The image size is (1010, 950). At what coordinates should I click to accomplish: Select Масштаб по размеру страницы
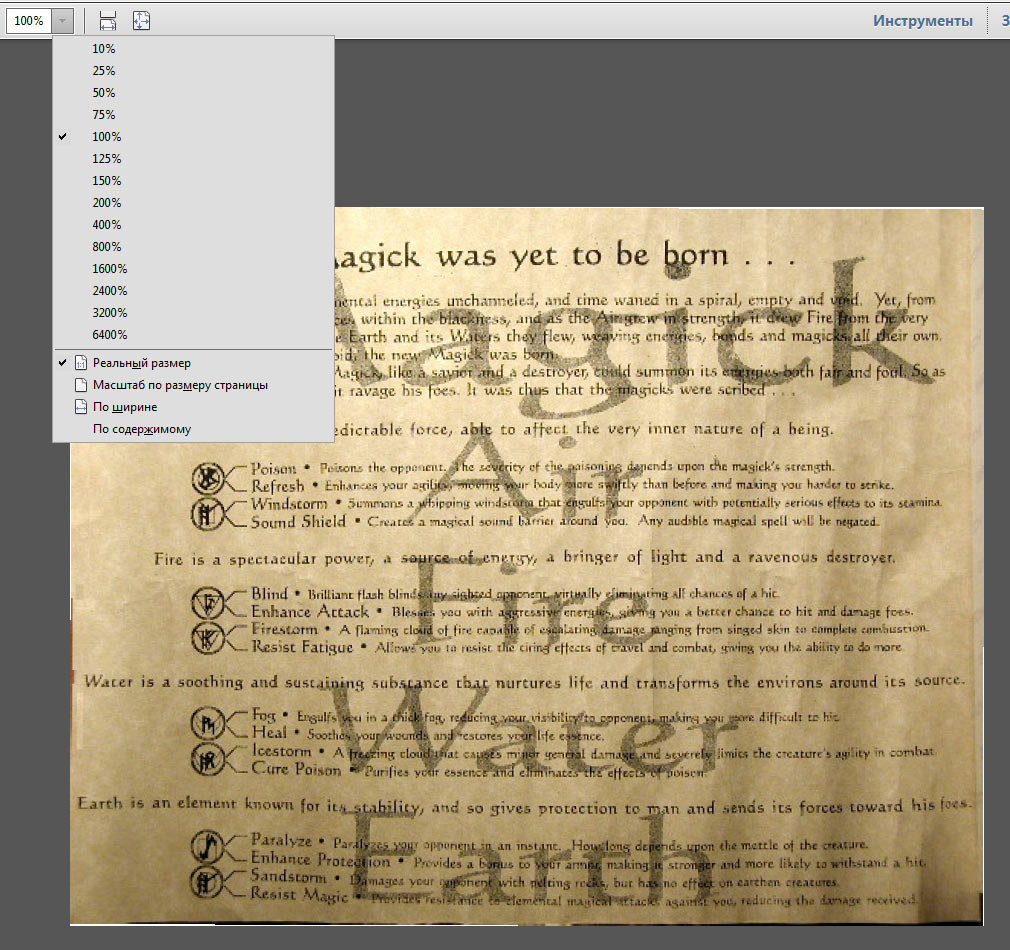180,385
